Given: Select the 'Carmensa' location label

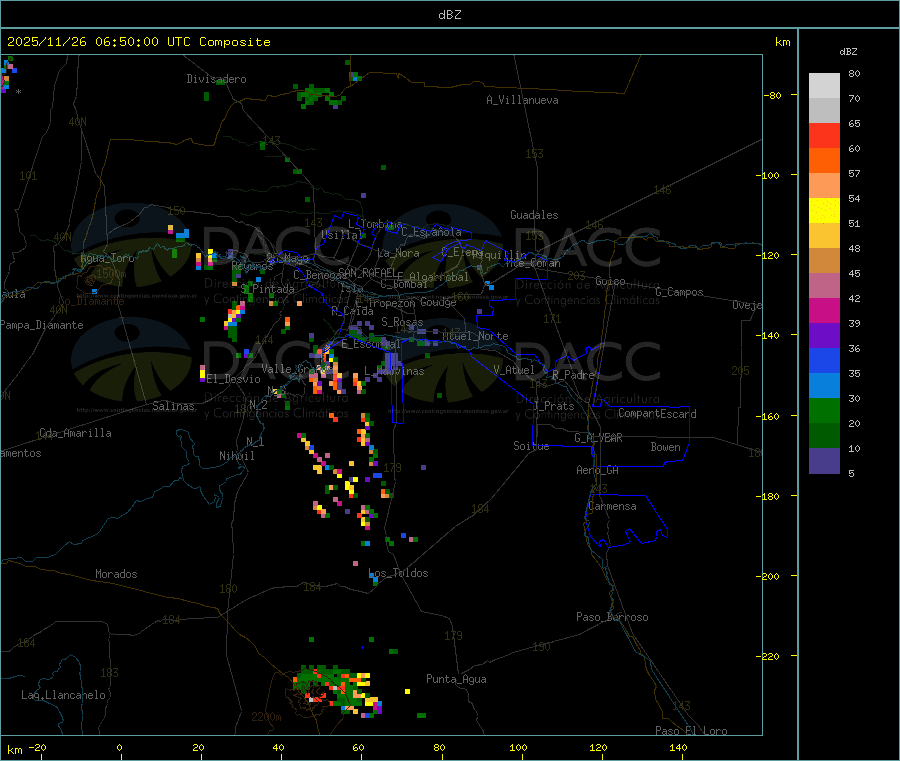Looking at the screenshot, I should 612,506.
